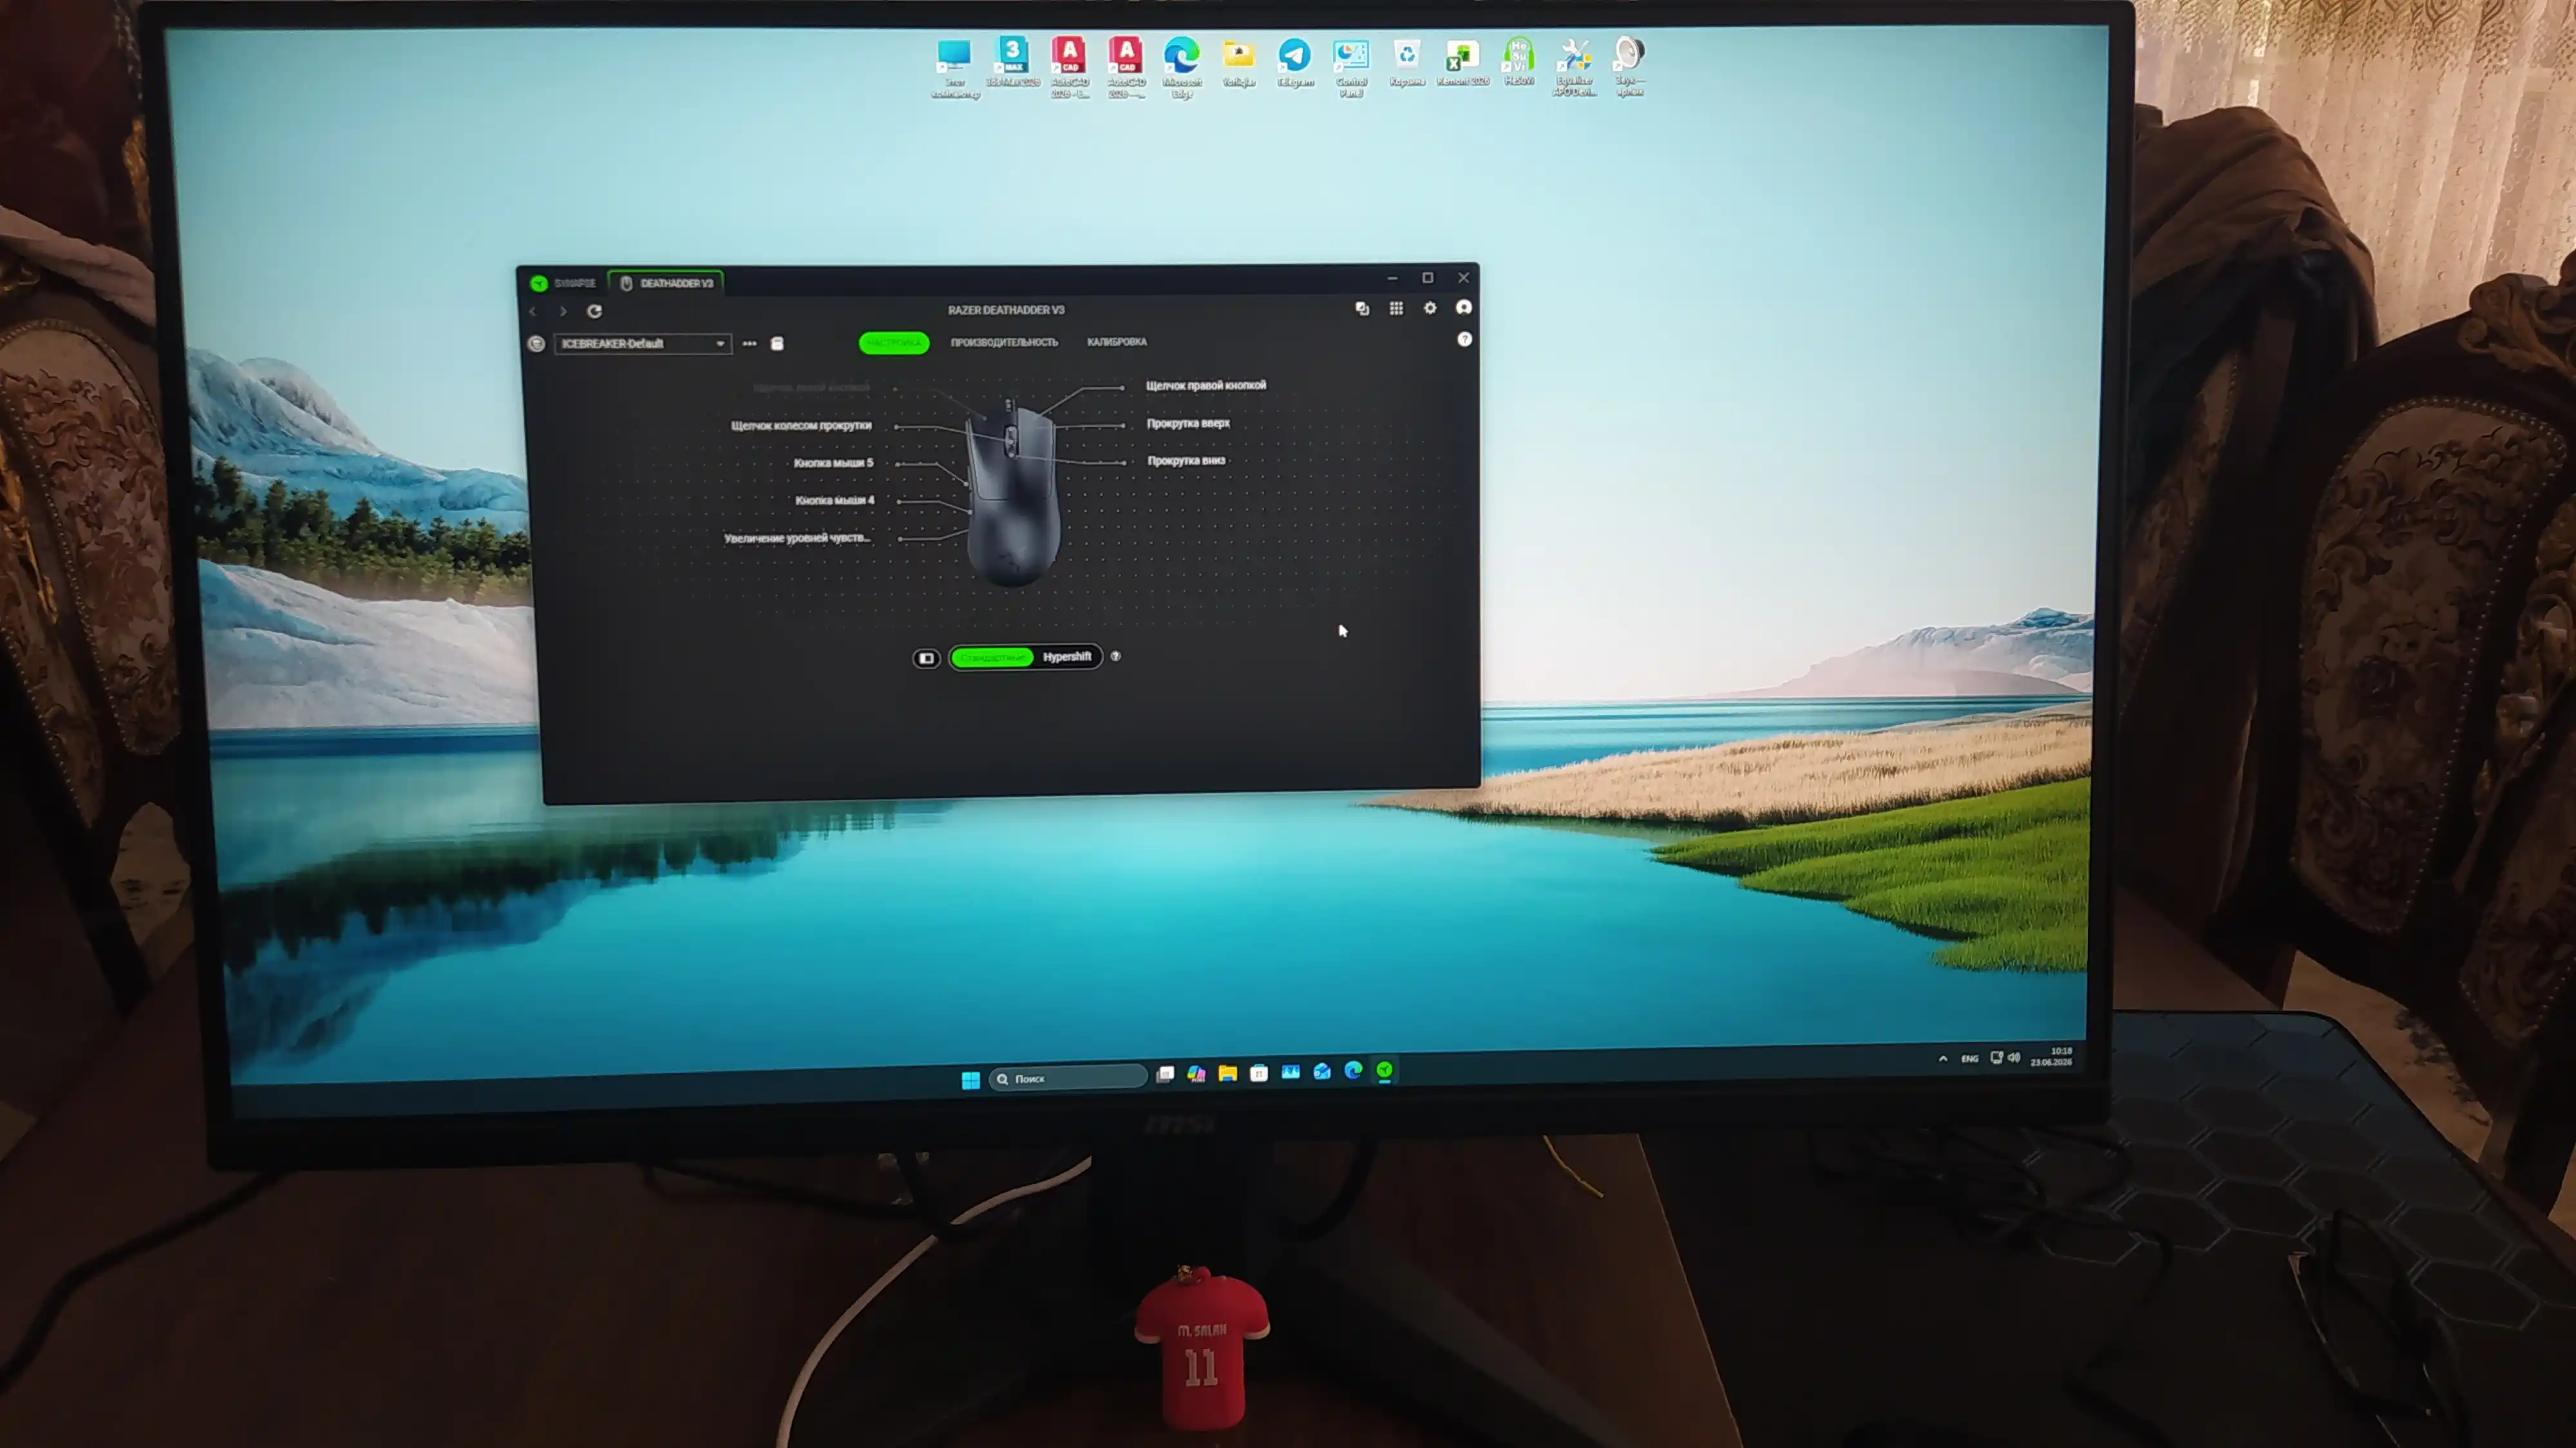Select Увеличение уровней чувств... assignment
The width and height of the screenshot is (2576, 1448).
coord(797,538)
